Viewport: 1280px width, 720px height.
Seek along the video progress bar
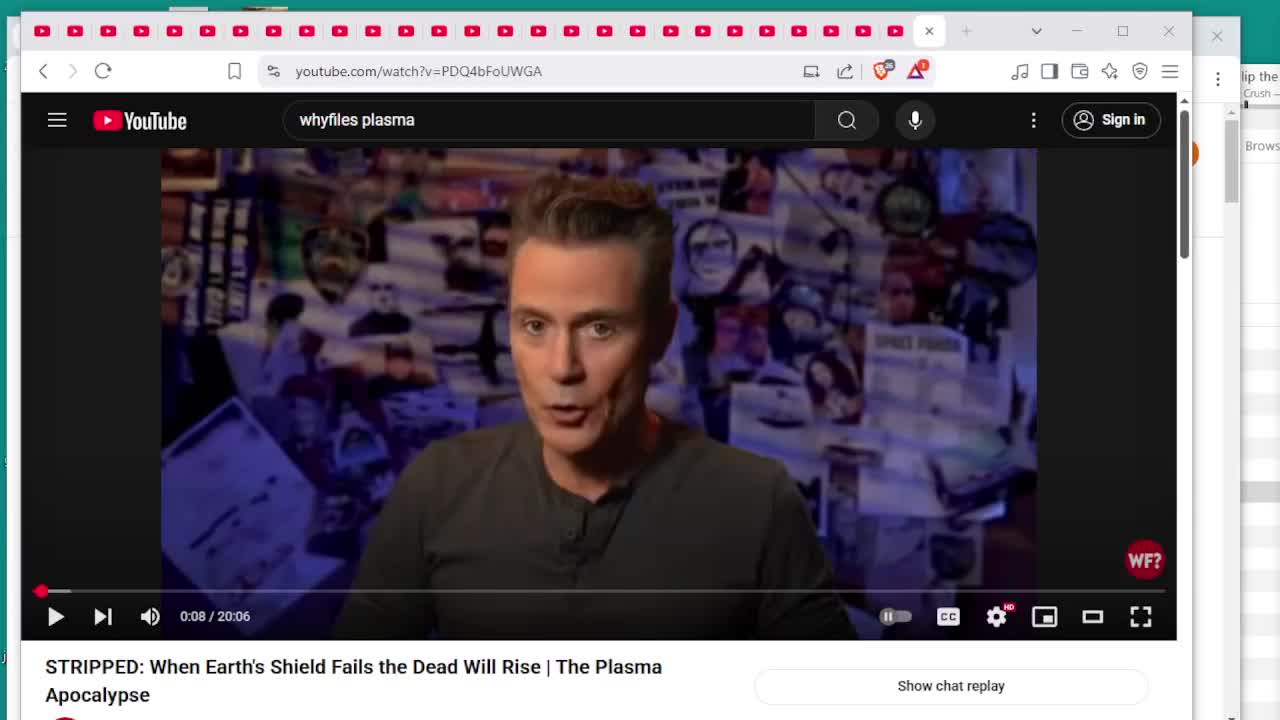(x=600, y=591)
